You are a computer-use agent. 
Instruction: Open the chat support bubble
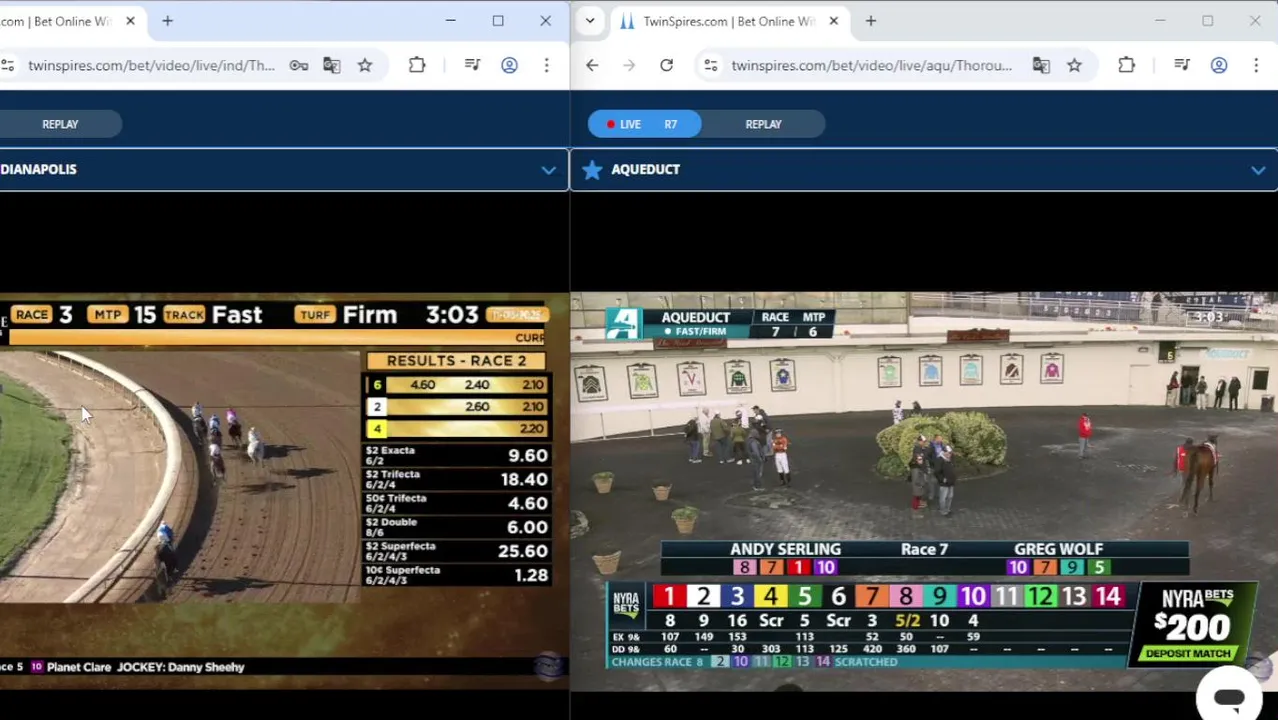[1229, 696]
